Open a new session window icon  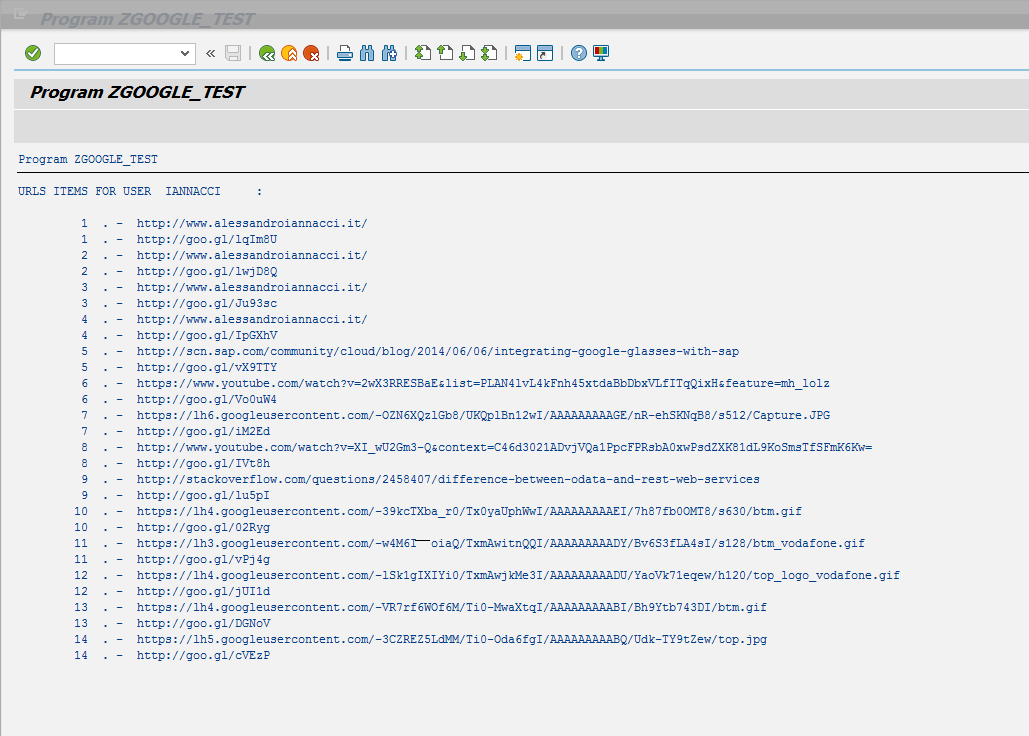[522, 53]
